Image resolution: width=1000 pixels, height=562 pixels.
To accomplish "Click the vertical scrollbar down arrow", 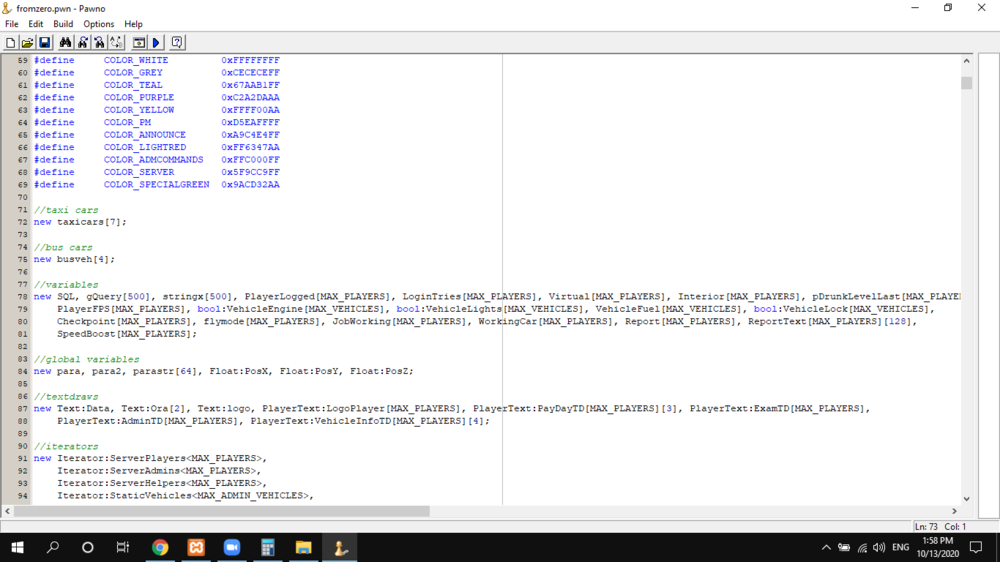I will [x=966, y=499].
